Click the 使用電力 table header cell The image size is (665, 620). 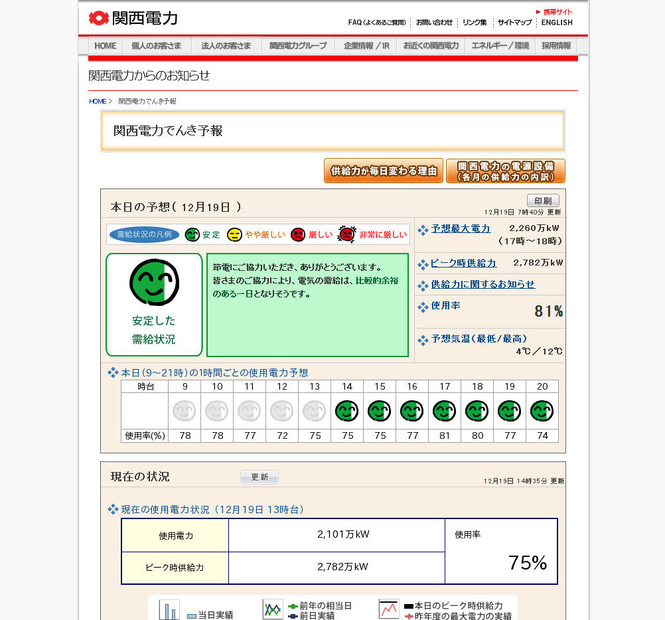tap(175, 536)
